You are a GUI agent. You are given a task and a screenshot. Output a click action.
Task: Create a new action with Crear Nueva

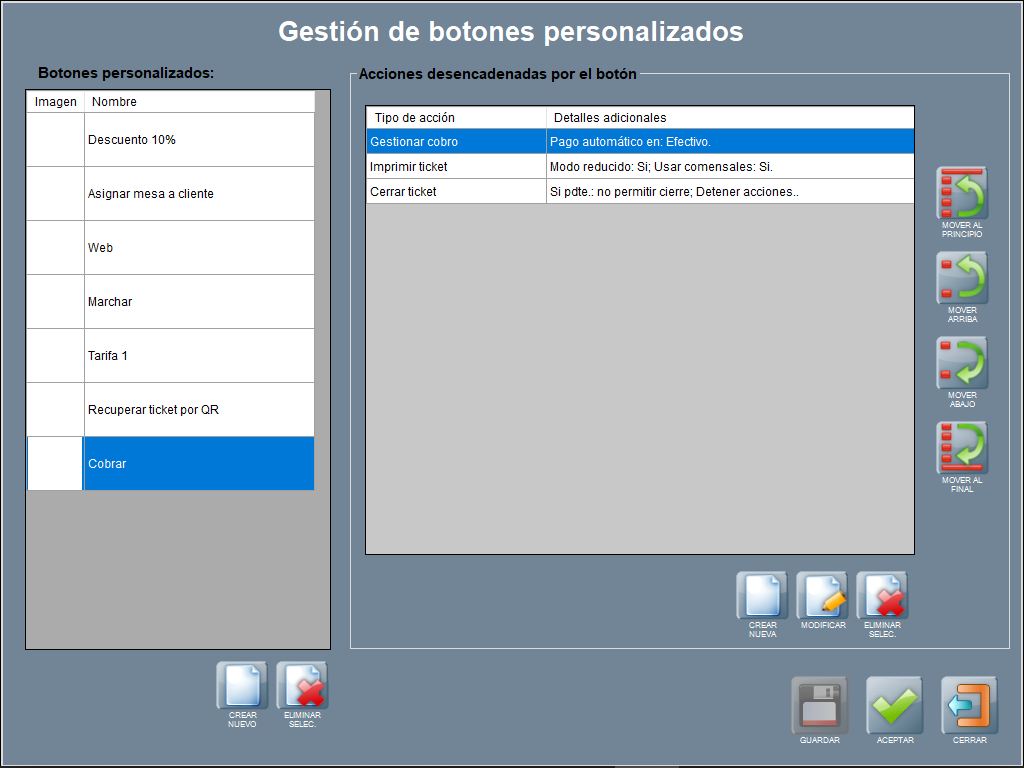762,597
